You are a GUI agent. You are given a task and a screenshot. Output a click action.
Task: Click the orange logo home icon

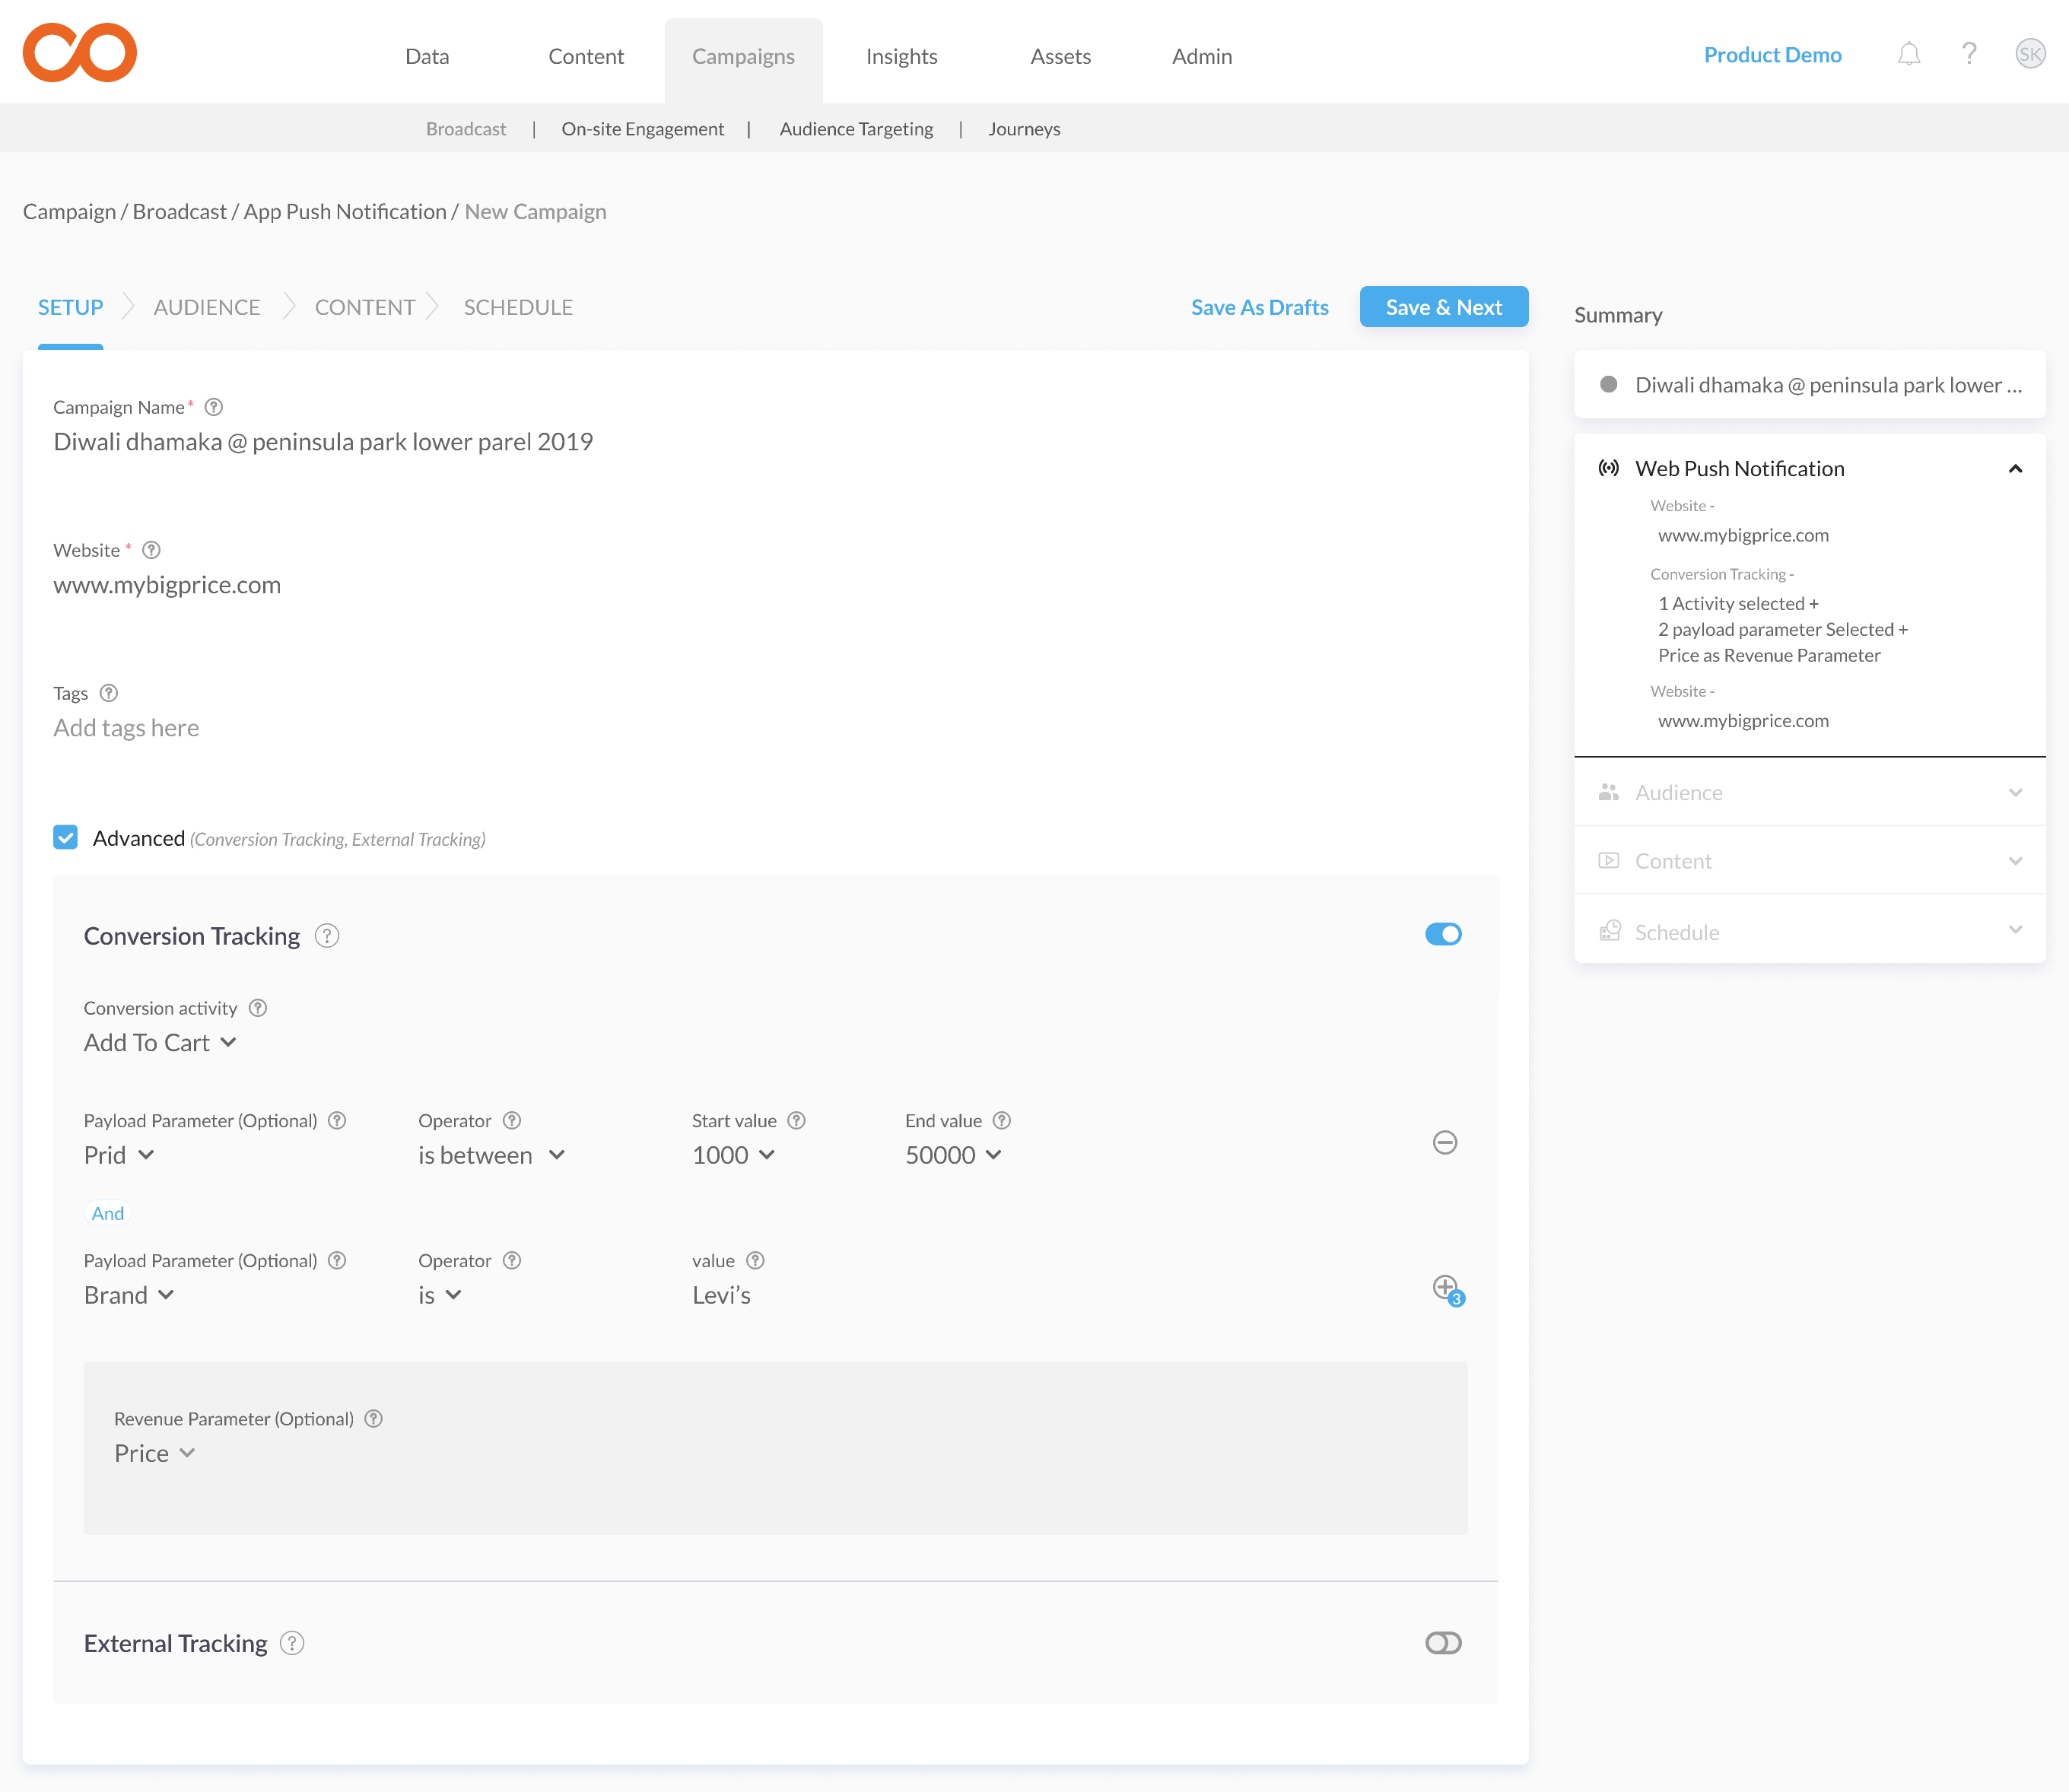80,52
